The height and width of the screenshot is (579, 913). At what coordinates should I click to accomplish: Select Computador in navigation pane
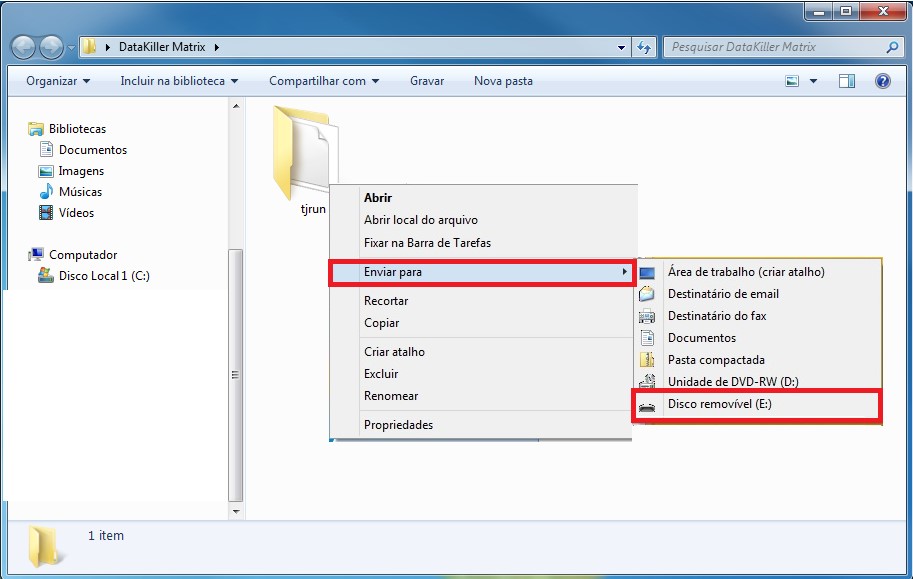tap(83, 255)
